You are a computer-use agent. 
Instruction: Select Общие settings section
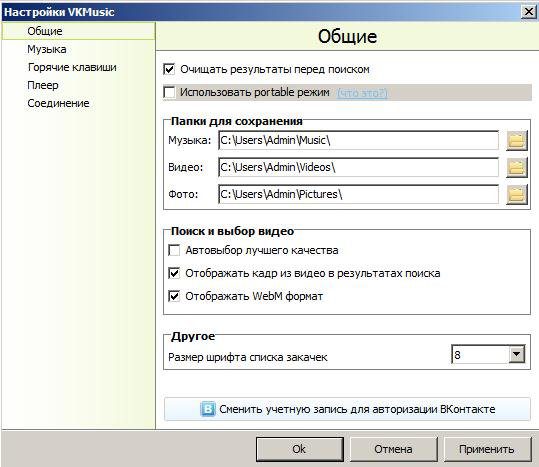click(78, 31)
